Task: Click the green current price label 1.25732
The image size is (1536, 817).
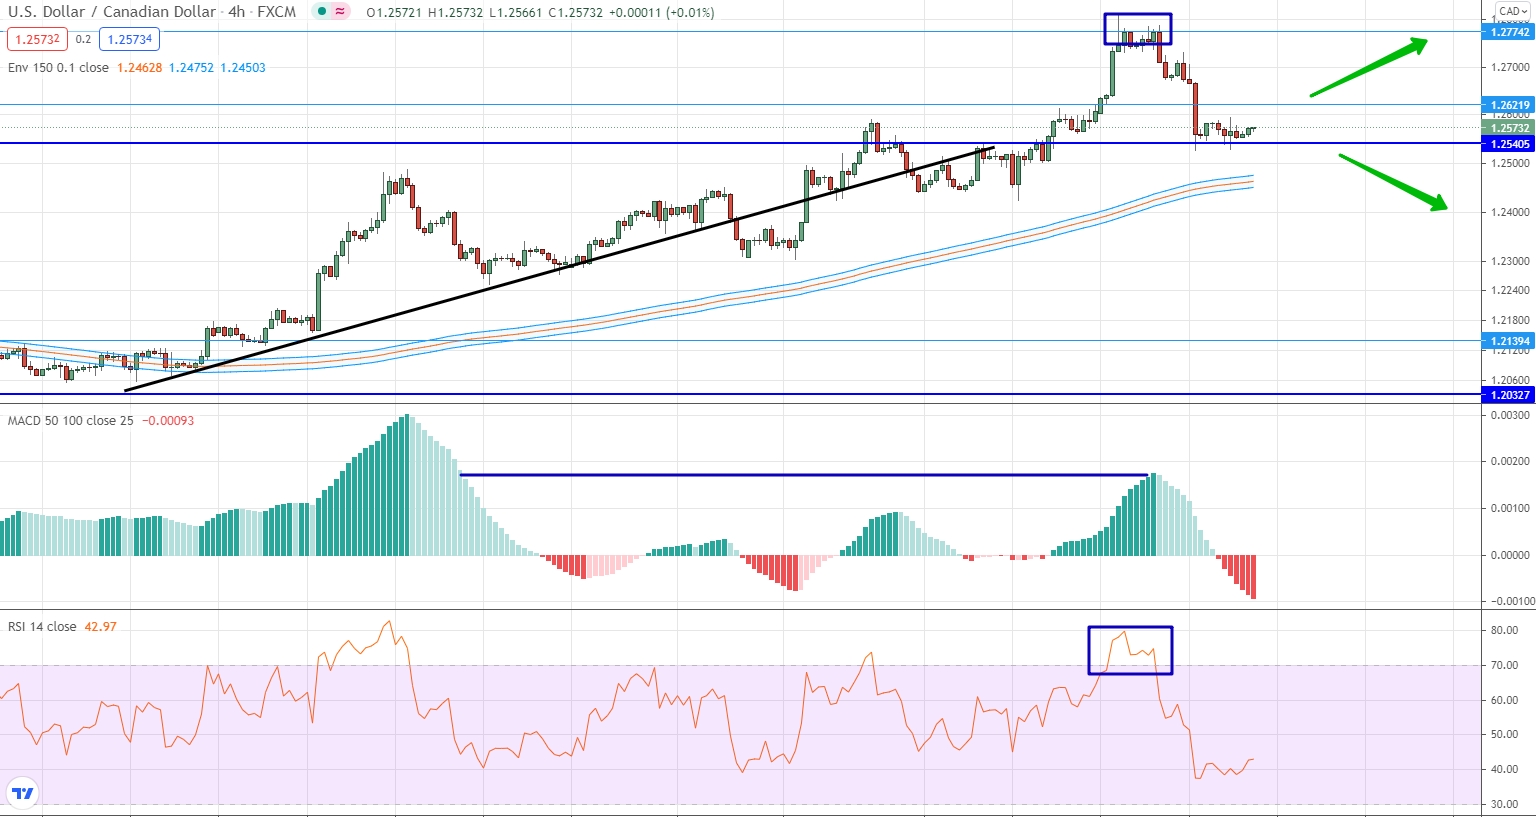Action: [x=1510, y=128]
